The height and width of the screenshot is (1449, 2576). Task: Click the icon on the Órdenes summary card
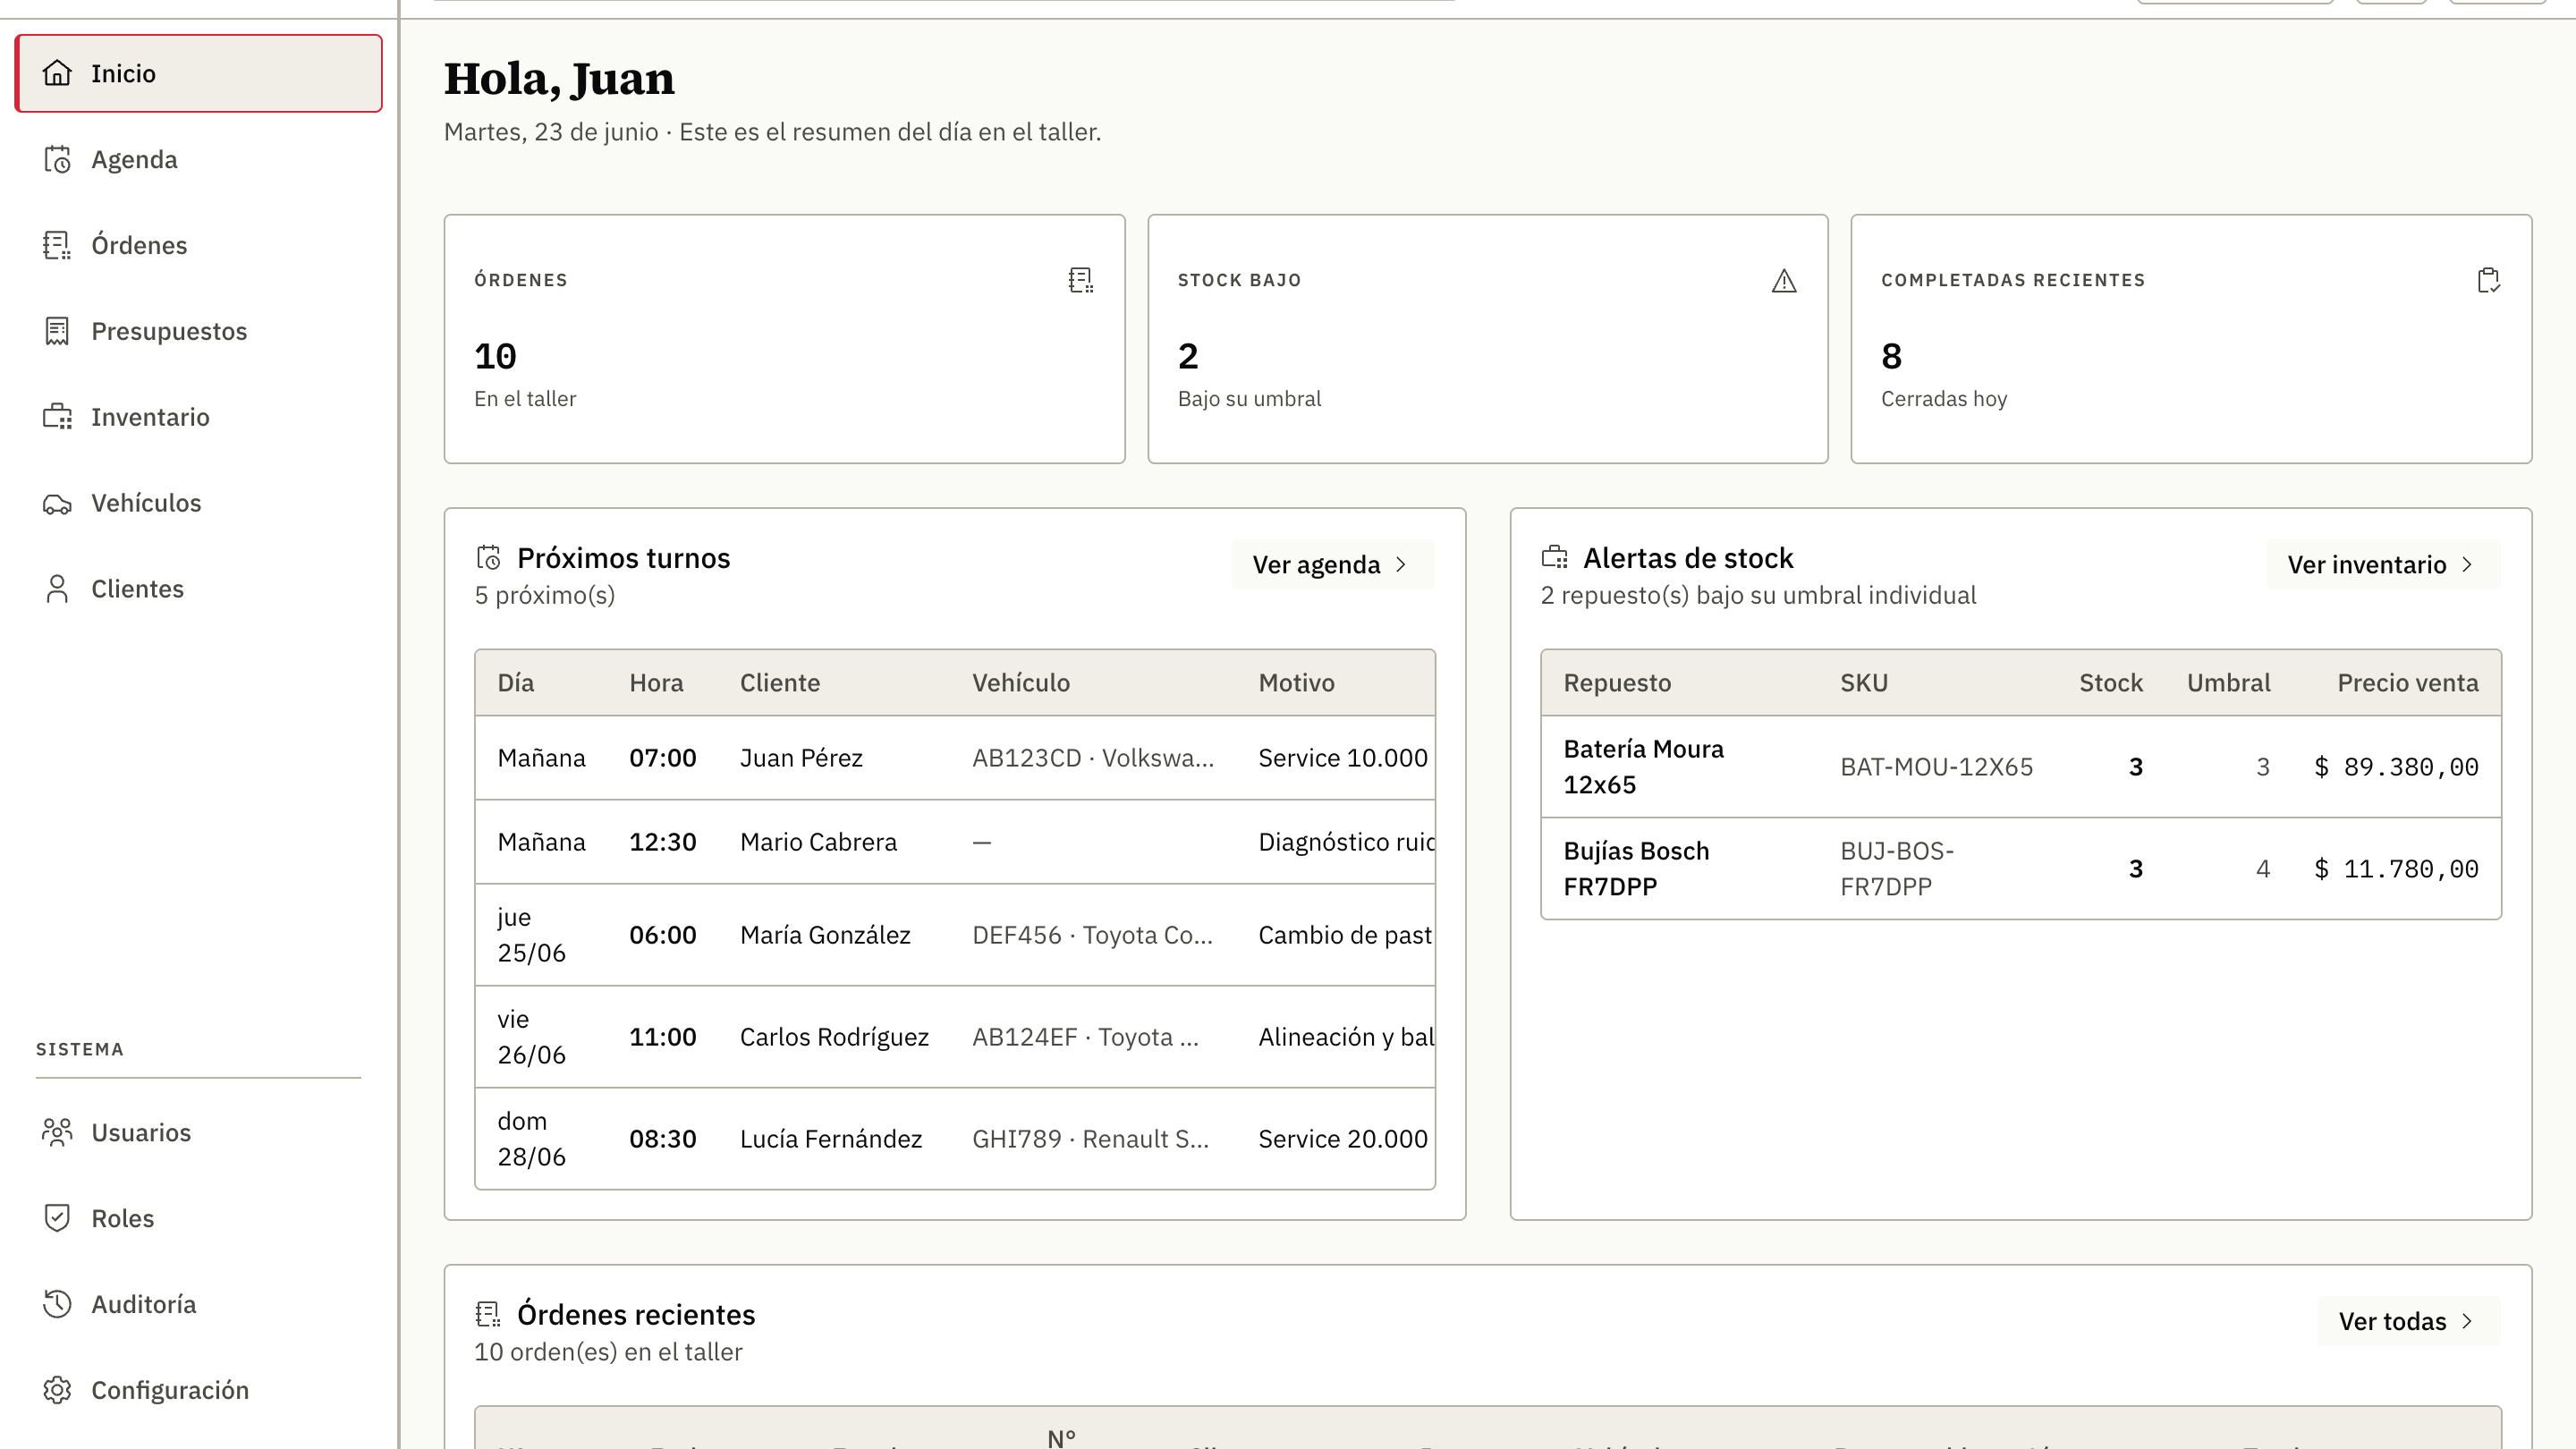1081,280
